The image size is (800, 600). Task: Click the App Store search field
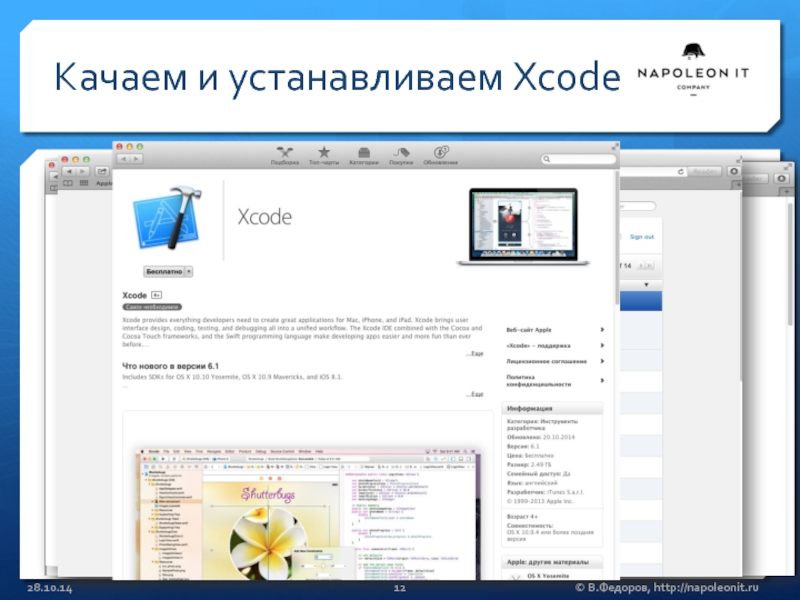[580, 159]
